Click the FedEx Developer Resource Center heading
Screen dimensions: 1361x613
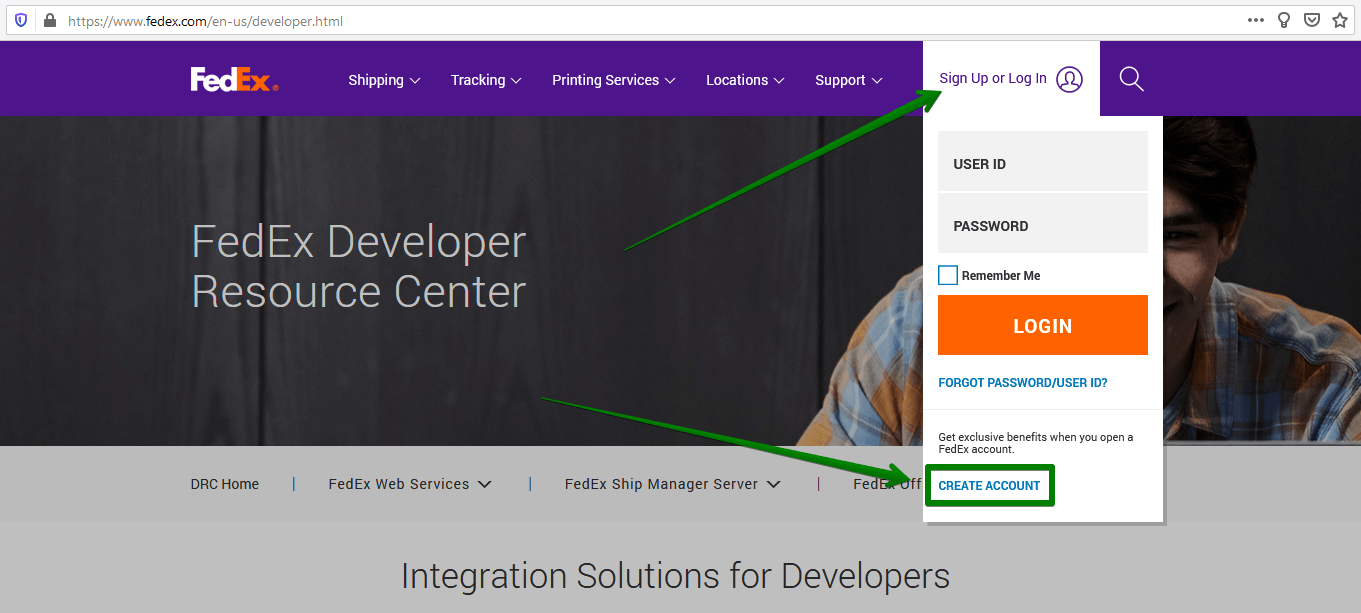(359, 267)
